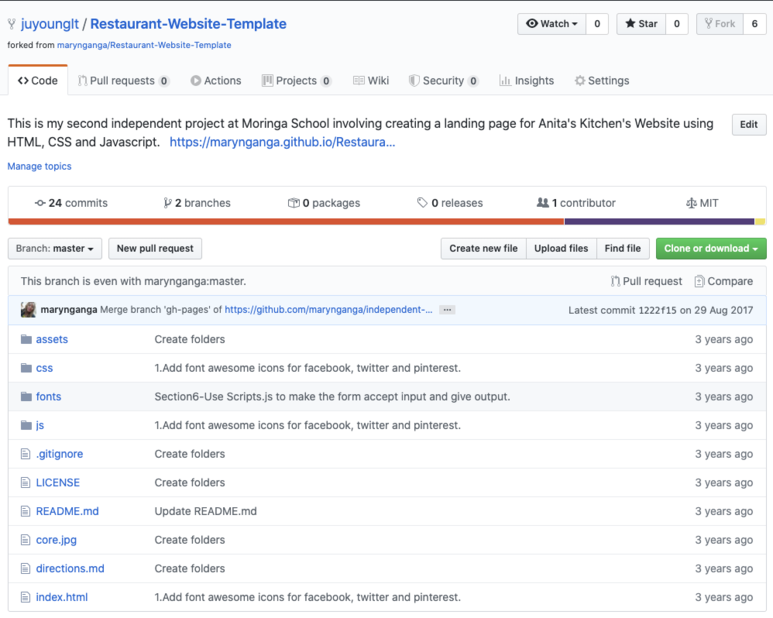773x618 pixels.
Task: Click the fork icon beside juyounglt
Action: 12,24
